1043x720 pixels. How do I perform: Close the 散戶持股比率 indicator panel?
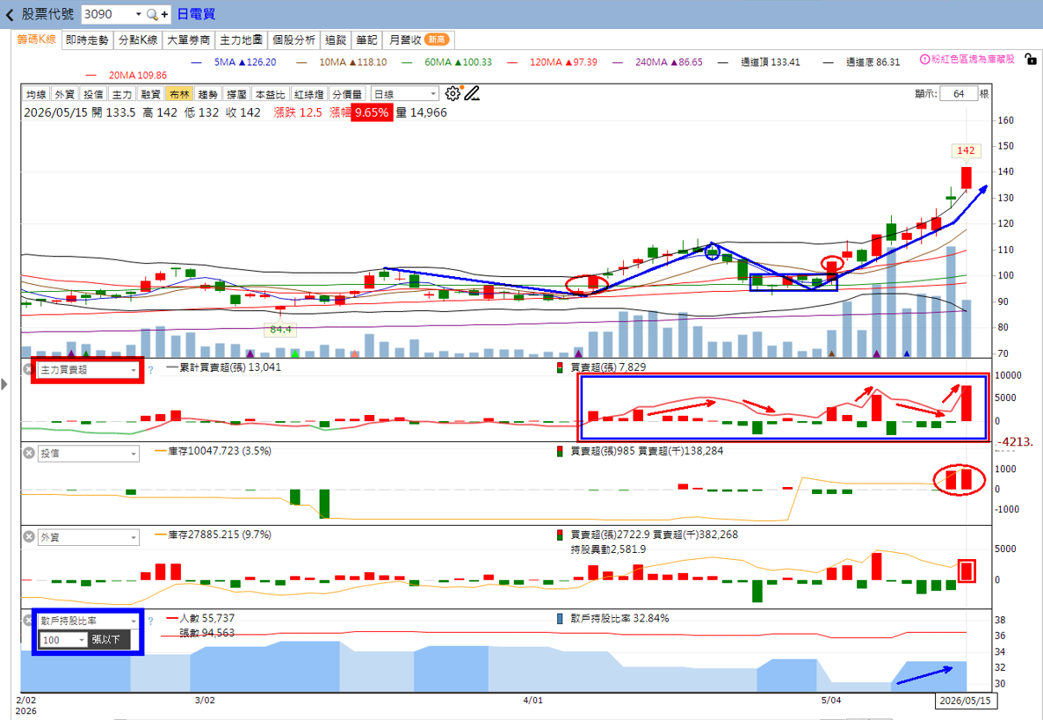[27, 620]
